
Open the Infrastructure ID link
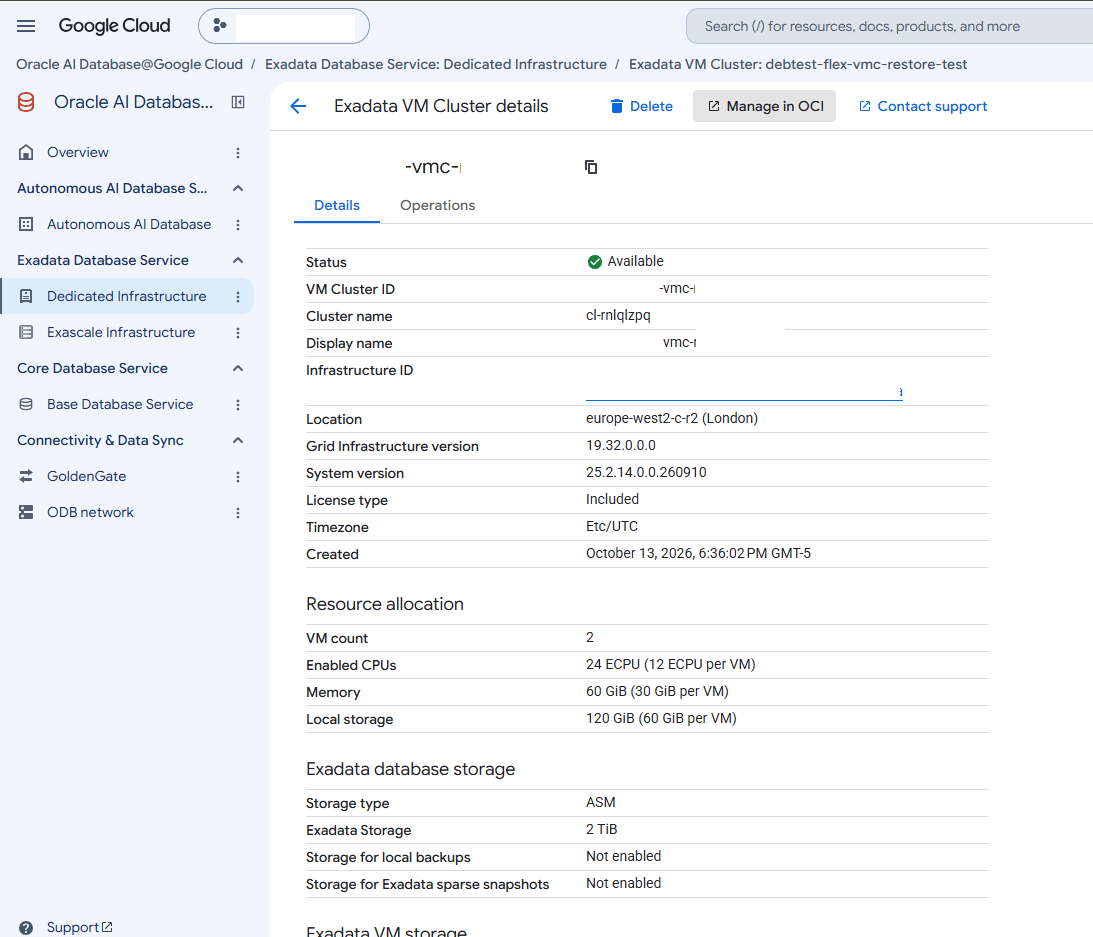(x=744, y=393)
